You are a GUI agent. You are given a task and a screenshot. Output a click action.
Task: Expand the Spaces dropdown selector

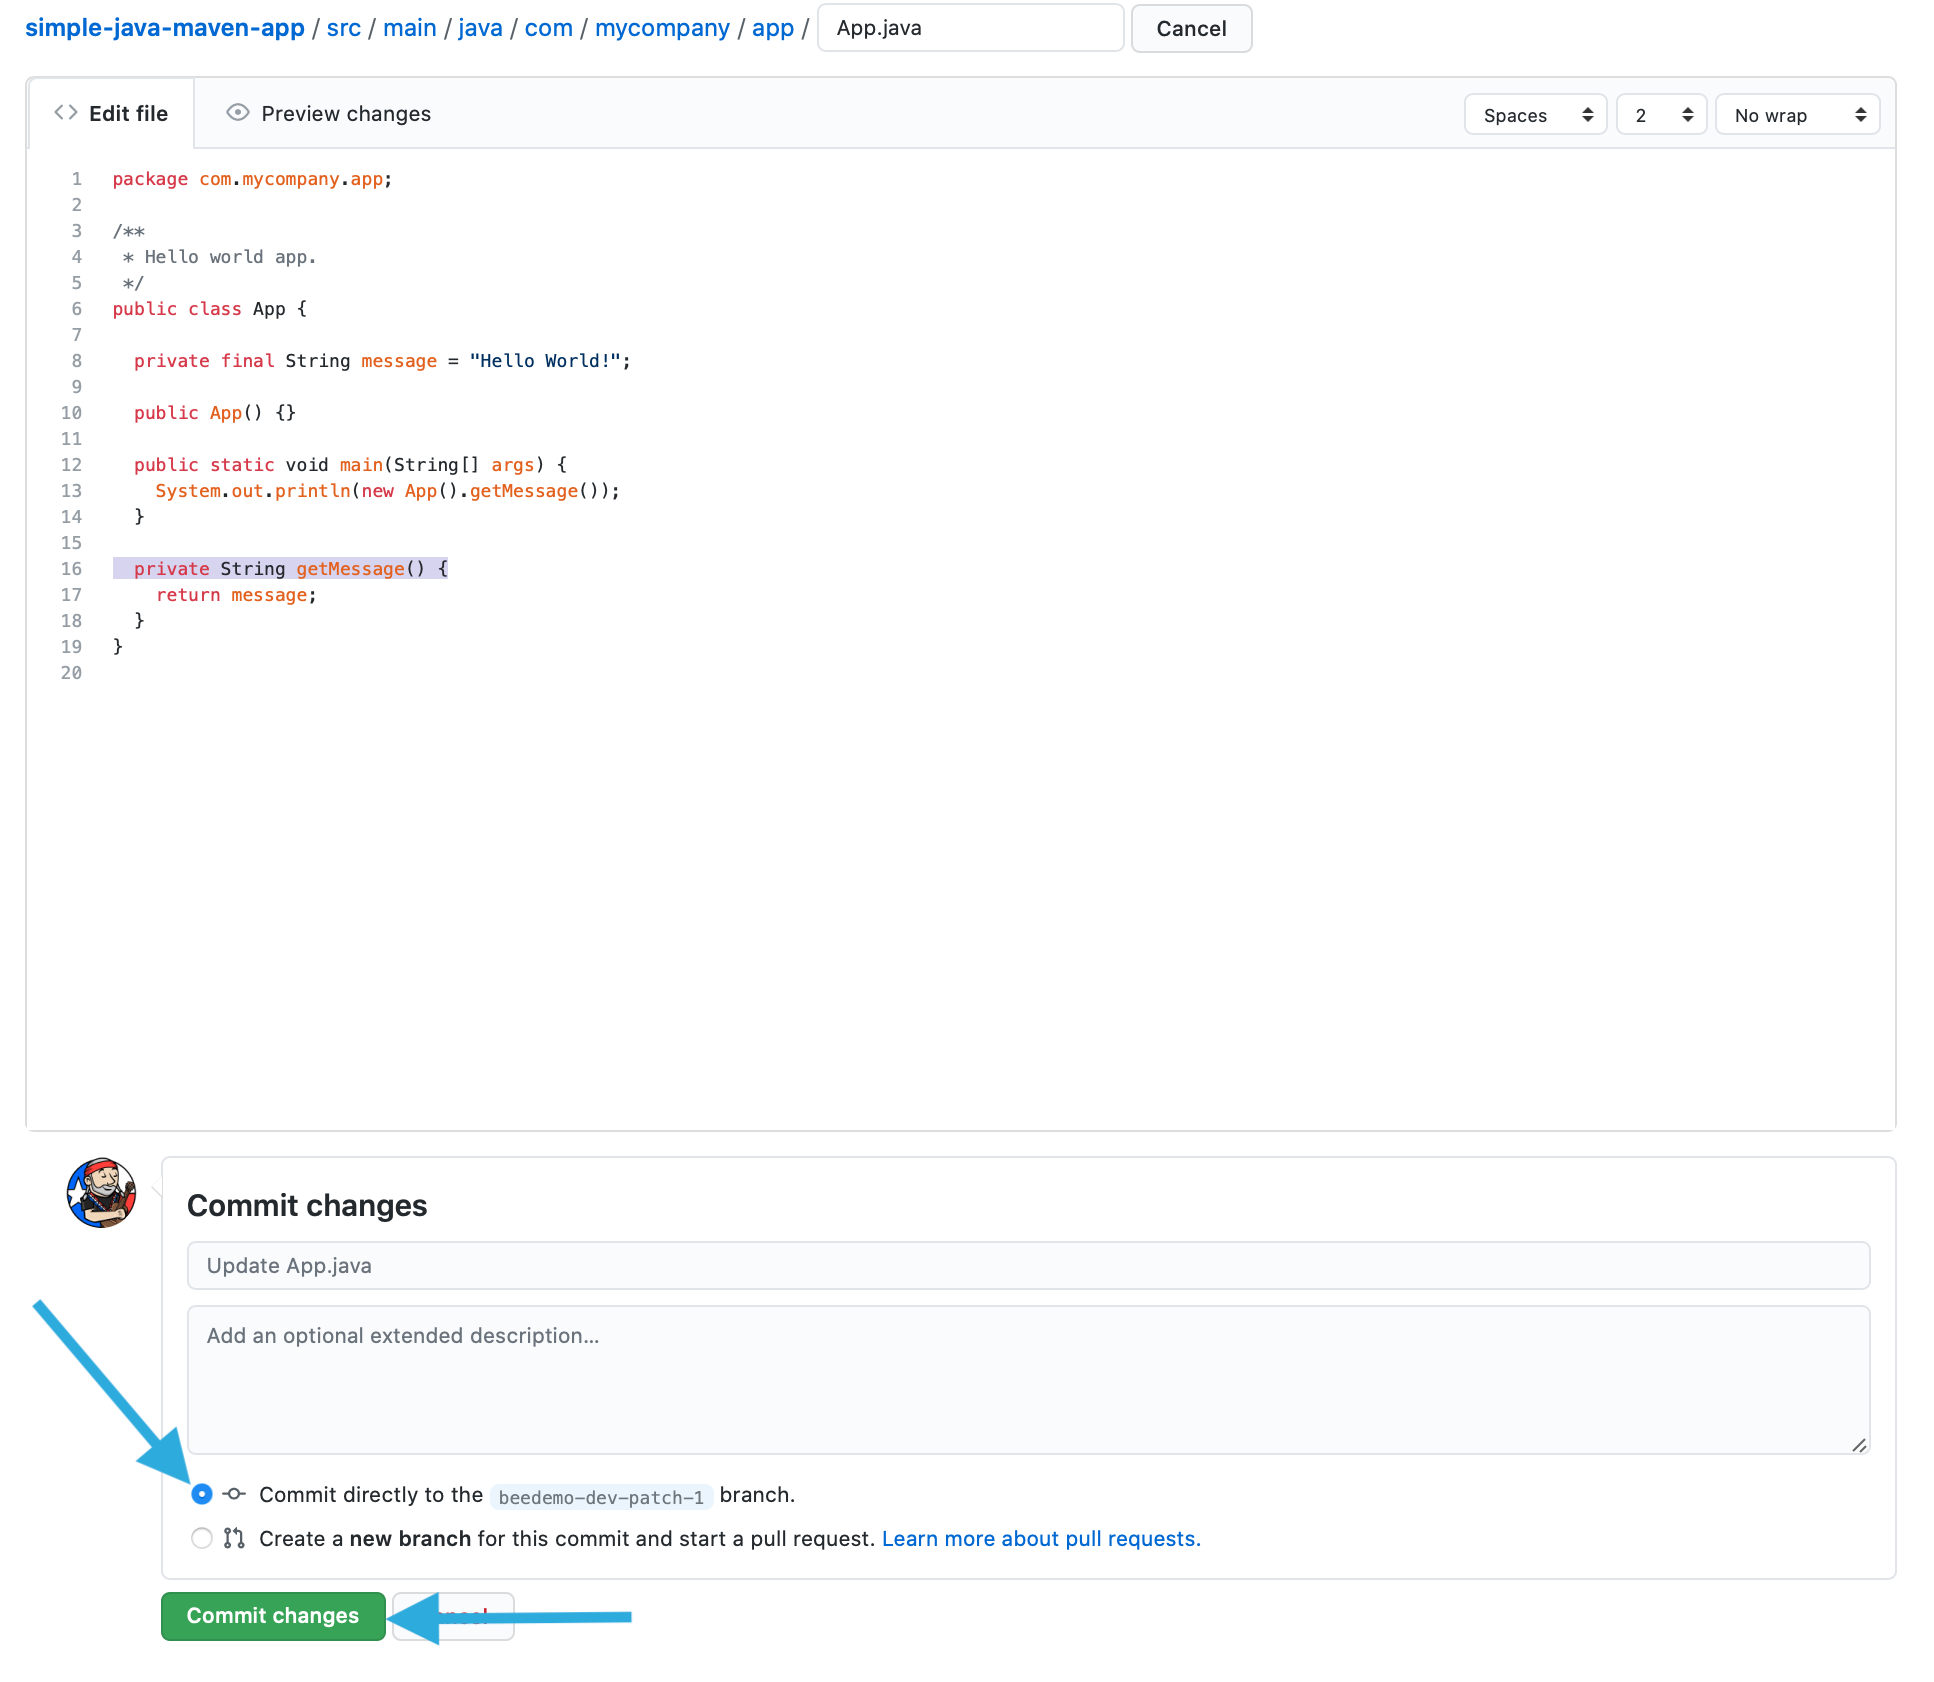(1531, 113)
